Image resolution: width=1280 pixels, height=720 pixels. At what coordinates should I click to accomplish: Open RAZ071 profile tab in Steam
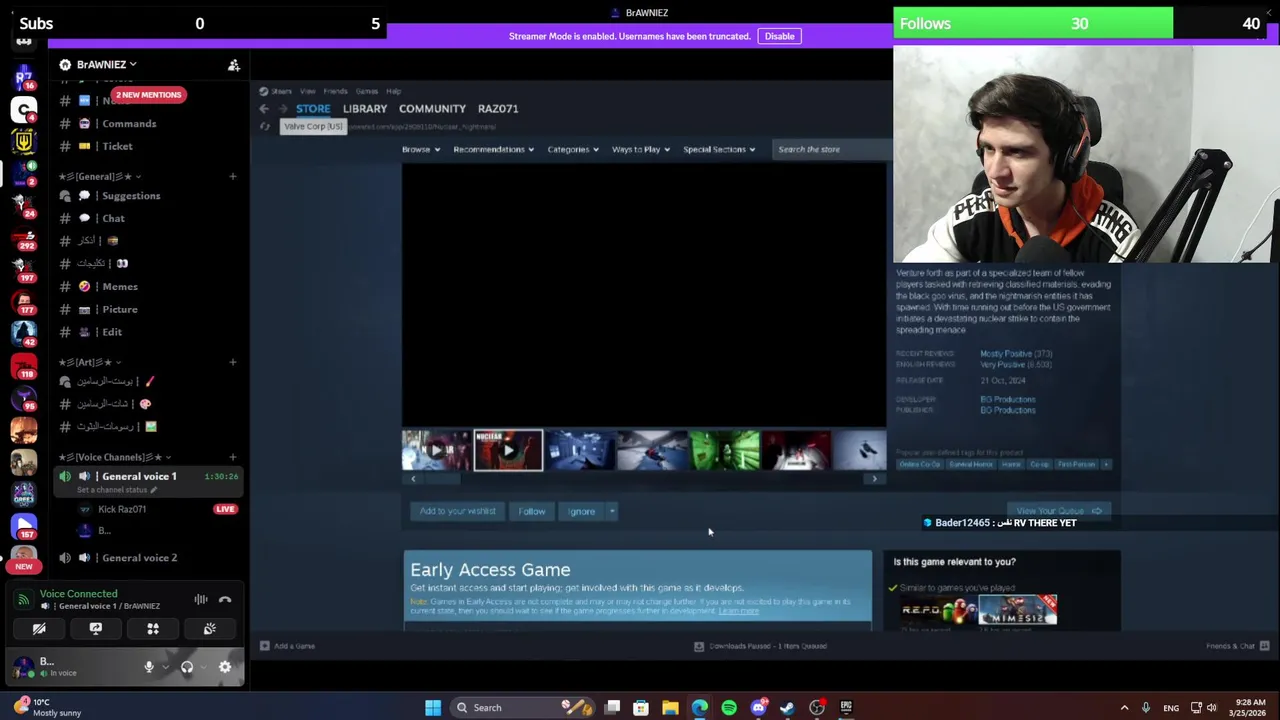[498, 109]
